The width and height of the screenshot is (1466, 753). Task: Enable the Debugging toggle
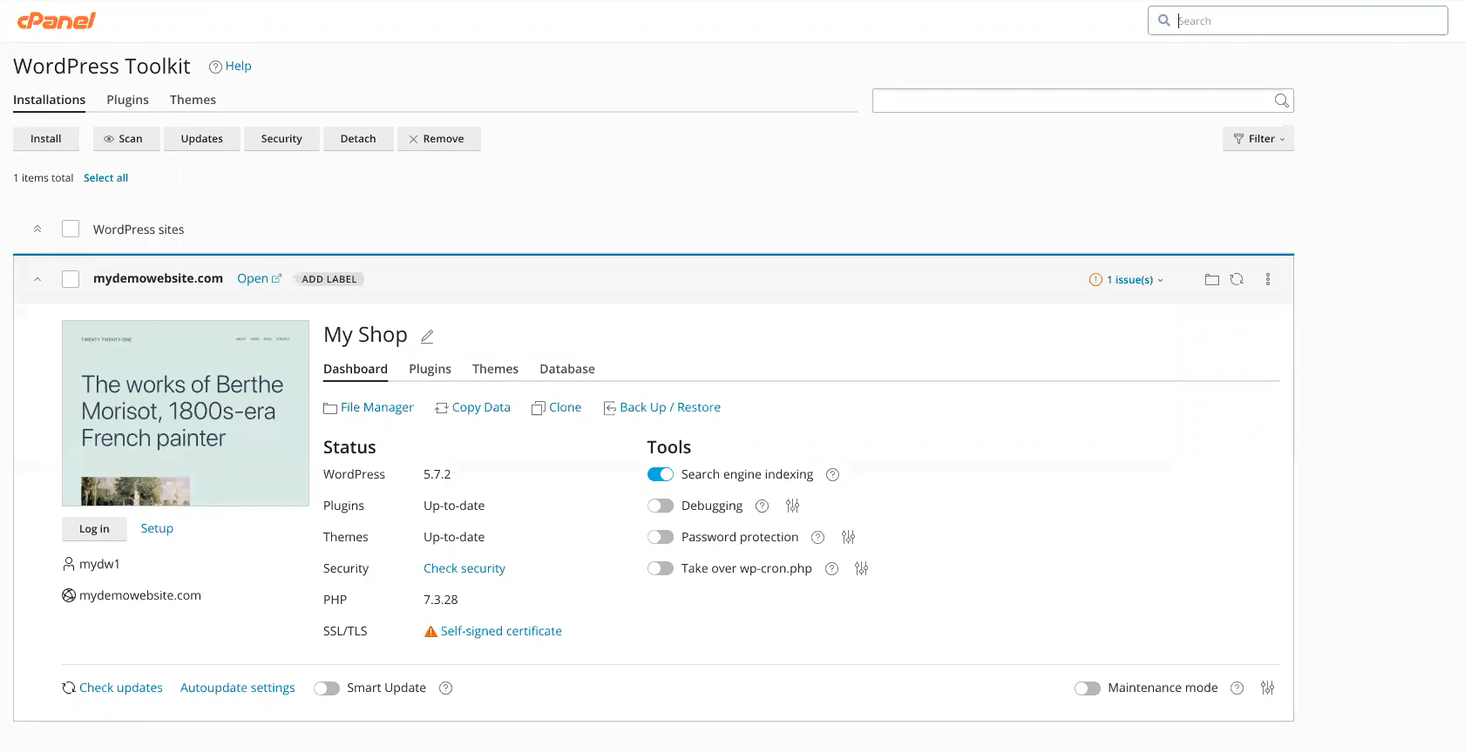click(x=660, y=506)
